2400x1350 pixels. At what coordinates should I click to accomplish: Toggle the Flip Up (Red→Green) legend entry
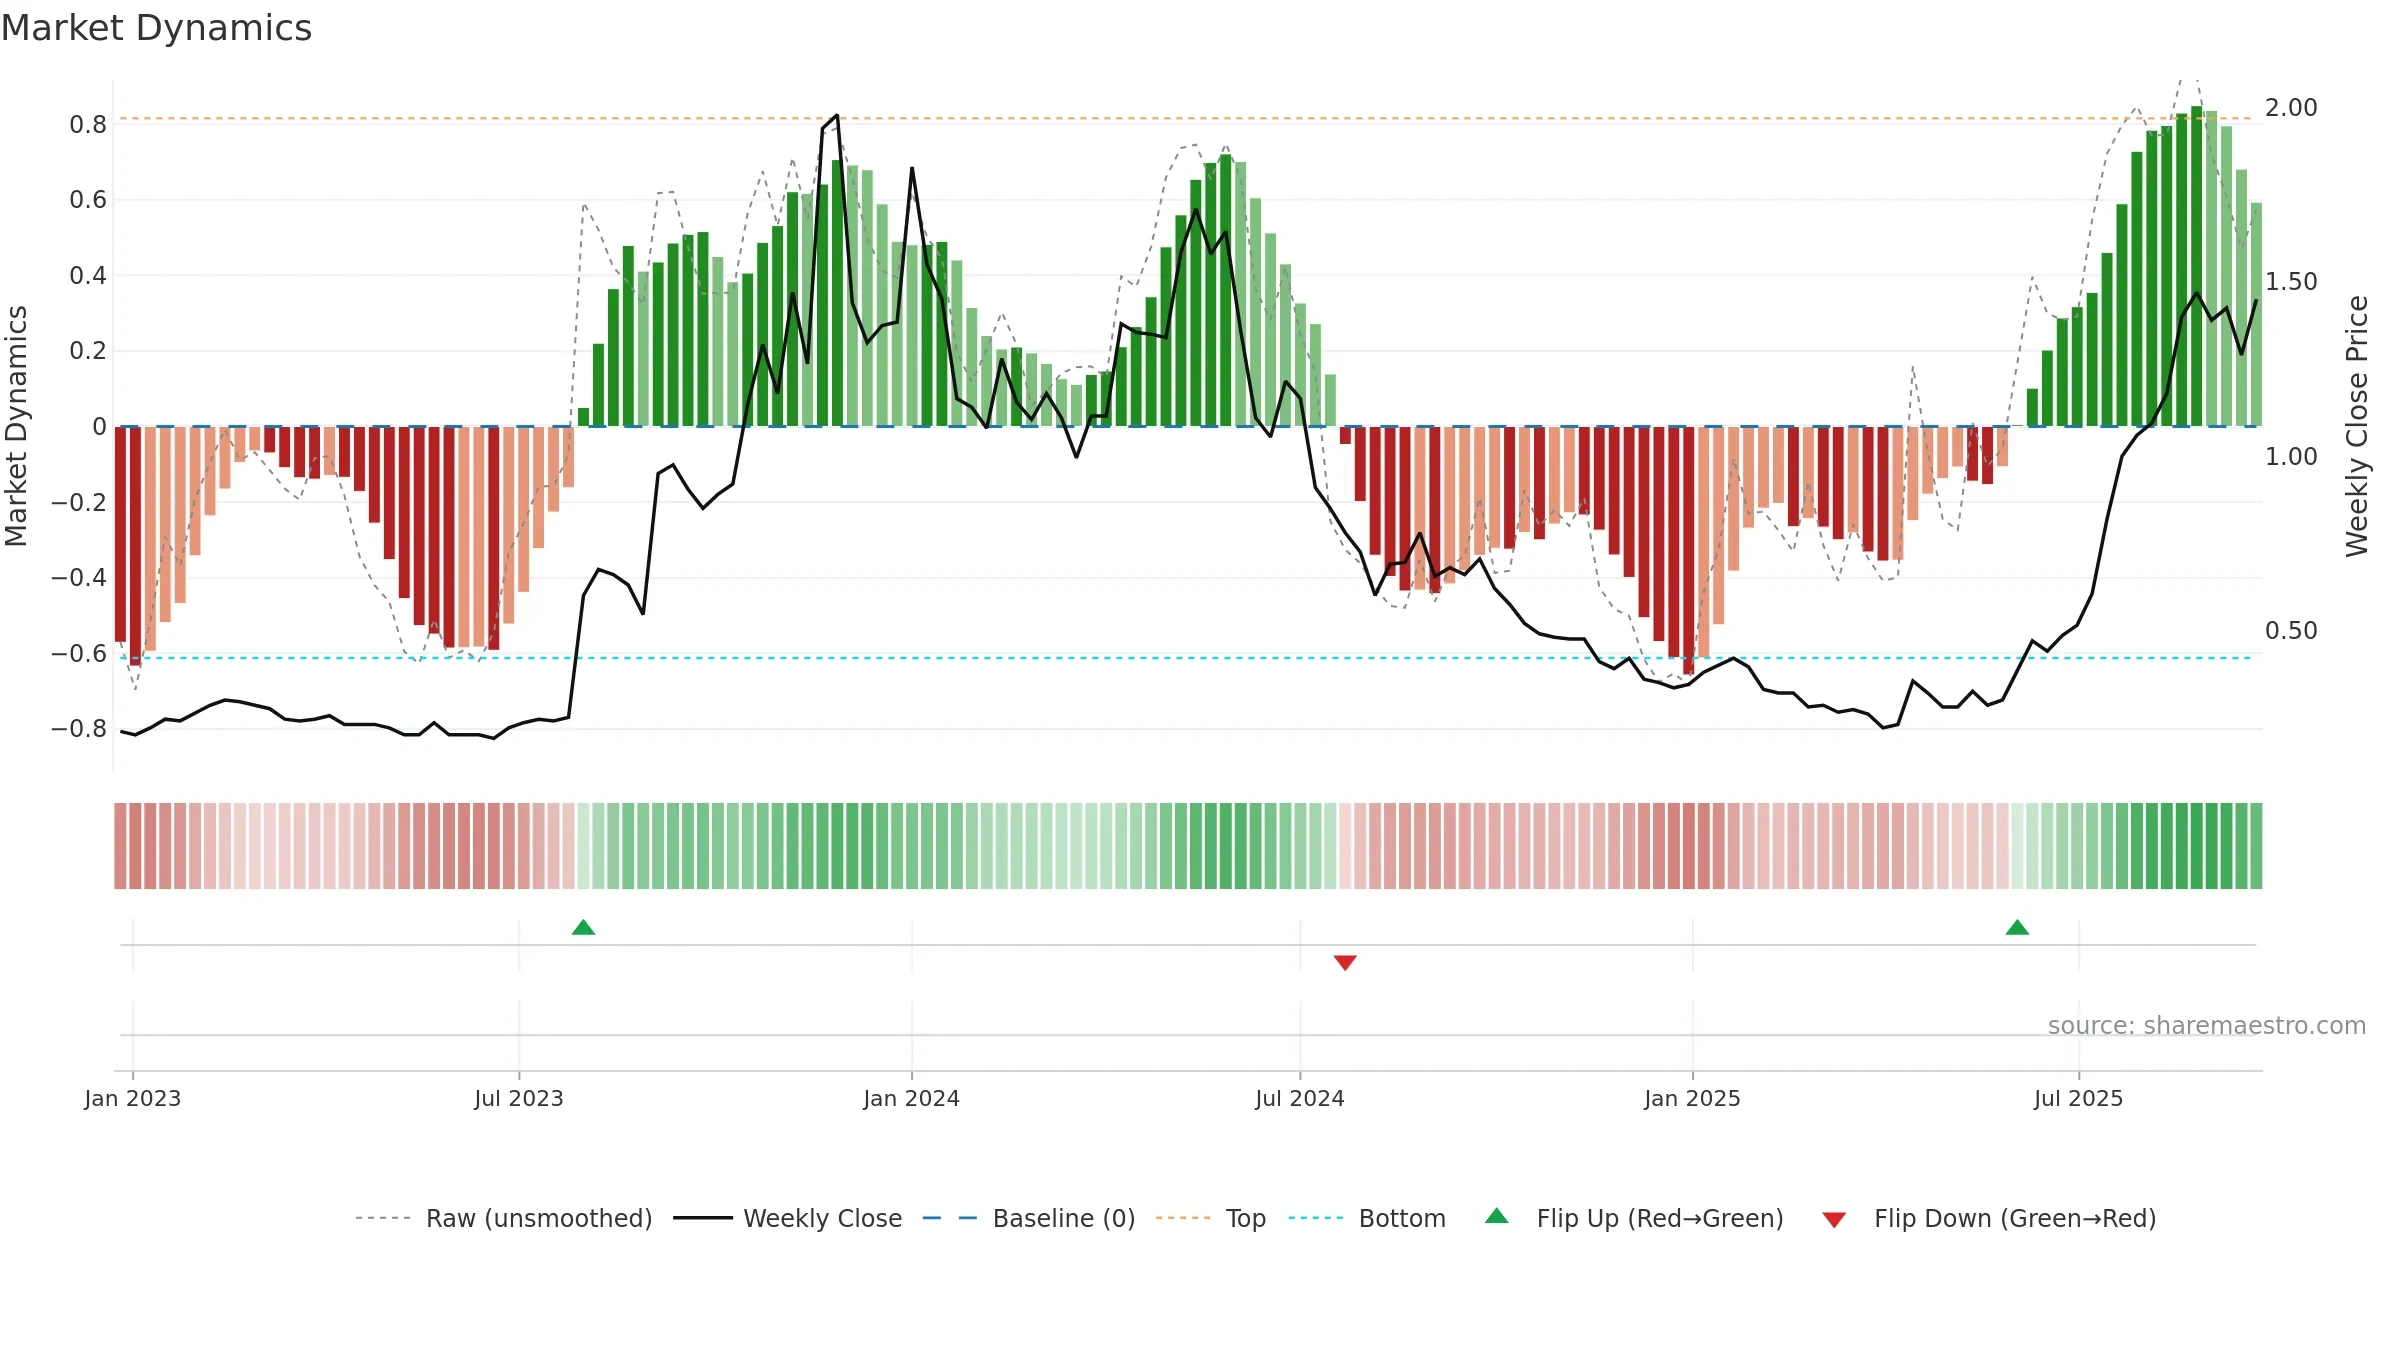click(x=1635, y=1218)
